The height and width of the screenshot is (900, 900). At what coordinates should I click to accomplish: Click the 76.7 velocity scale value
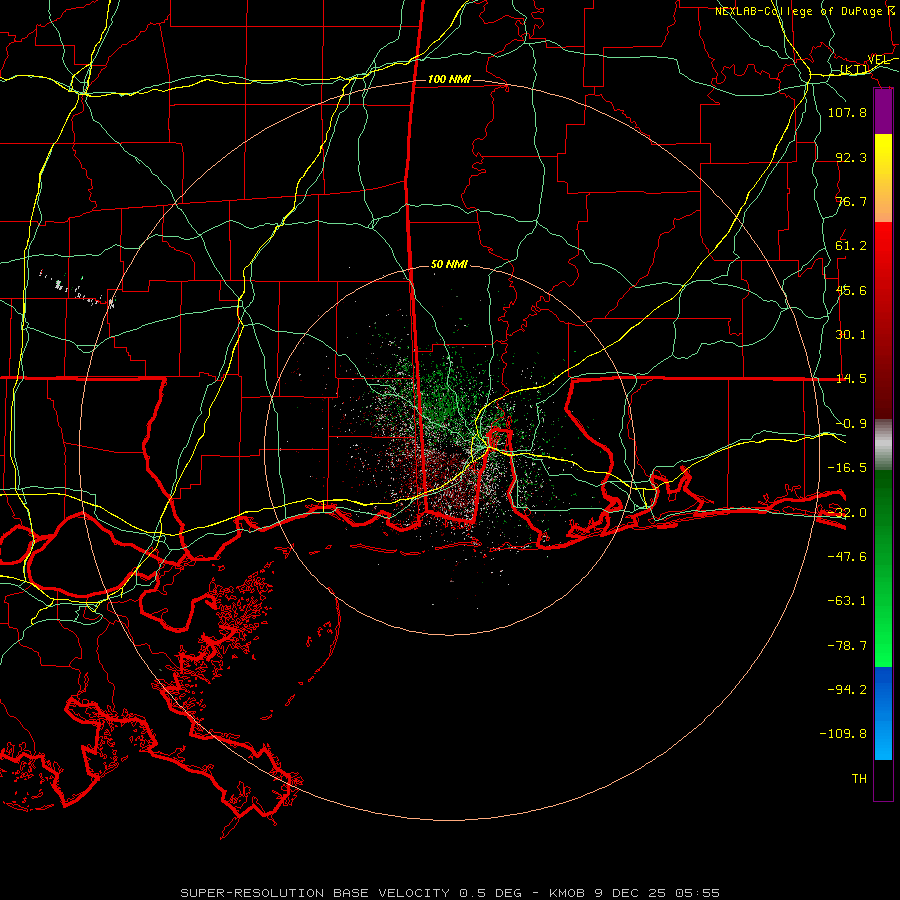851,201
